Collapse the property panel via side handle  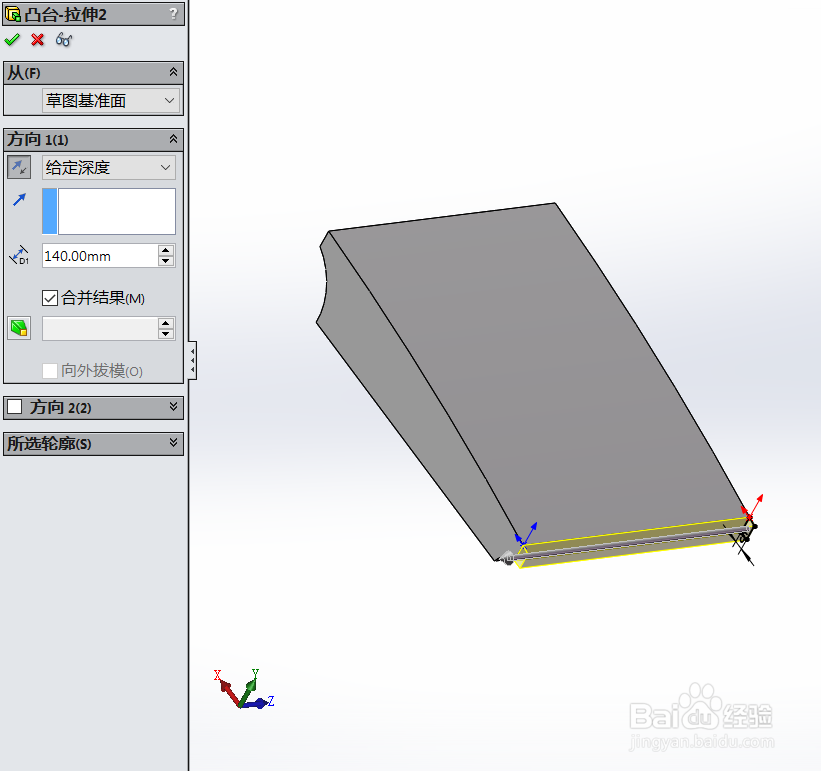pyautogui.click(x=193, y=360)
